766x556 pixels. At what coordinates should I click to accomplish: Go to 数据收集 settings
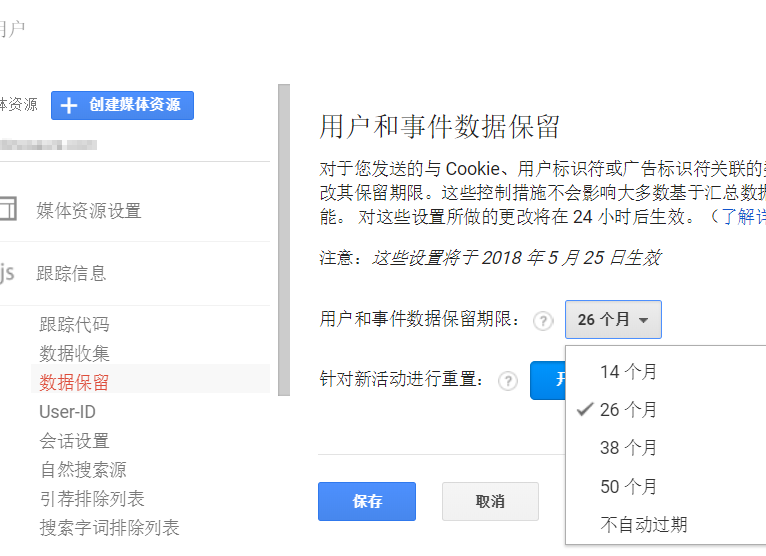74,353
